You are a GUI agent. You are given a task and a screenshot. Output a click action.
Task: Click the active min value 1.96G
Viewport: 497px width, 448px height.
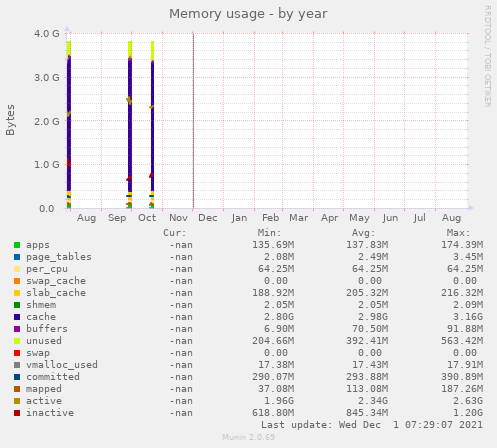279,401
